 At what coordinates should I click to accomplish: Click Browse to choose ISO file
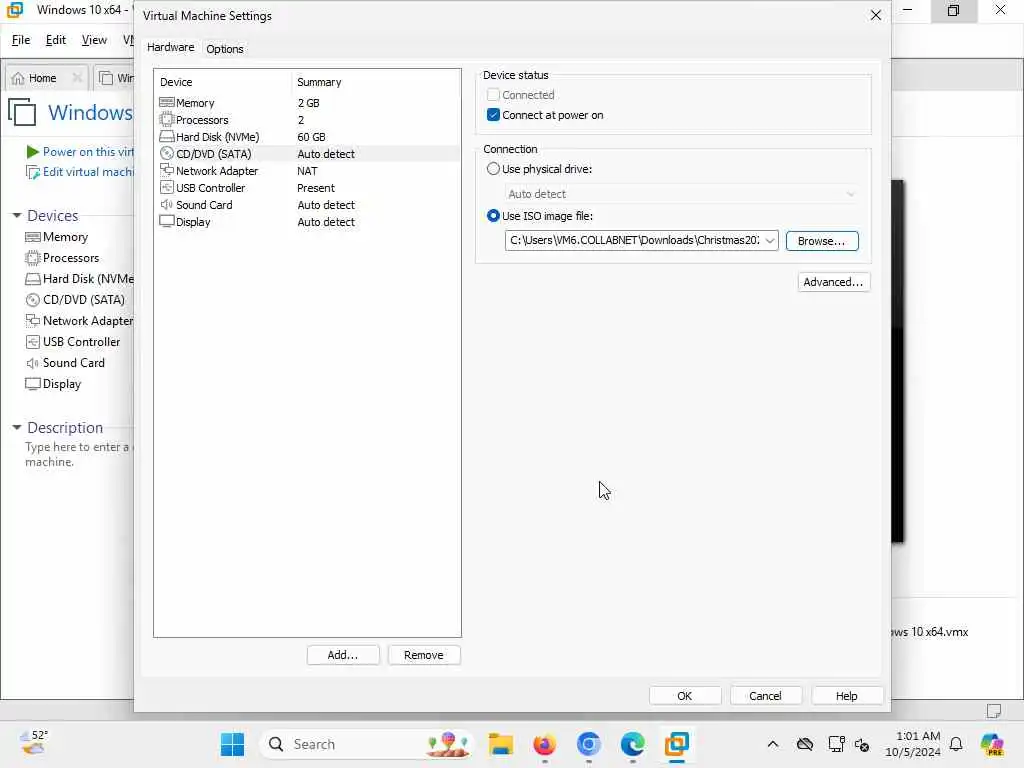pos(822,241)
